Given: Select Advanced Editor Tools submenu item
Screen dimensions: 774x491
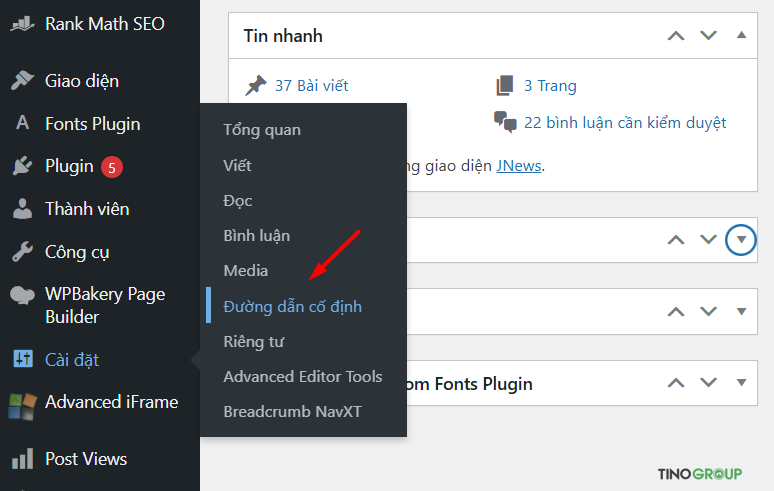Looking at the screenshot, I should 303,377.
